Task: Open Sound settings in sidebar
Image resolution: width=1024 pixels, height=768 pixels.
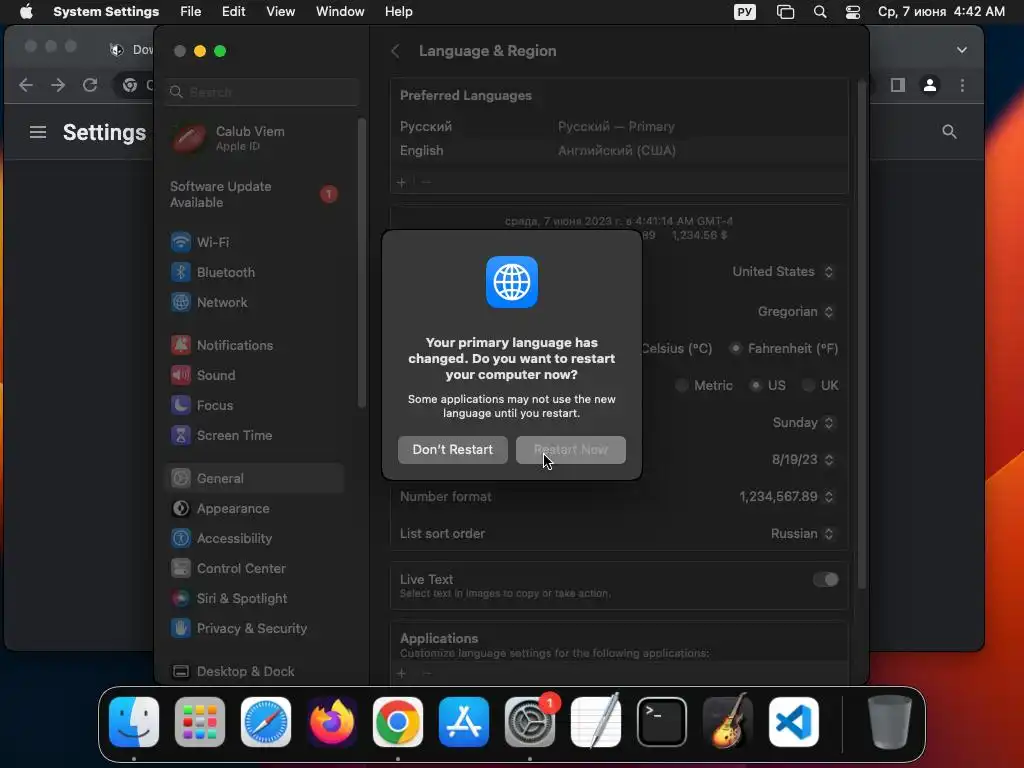Action: tap(255, 376)
